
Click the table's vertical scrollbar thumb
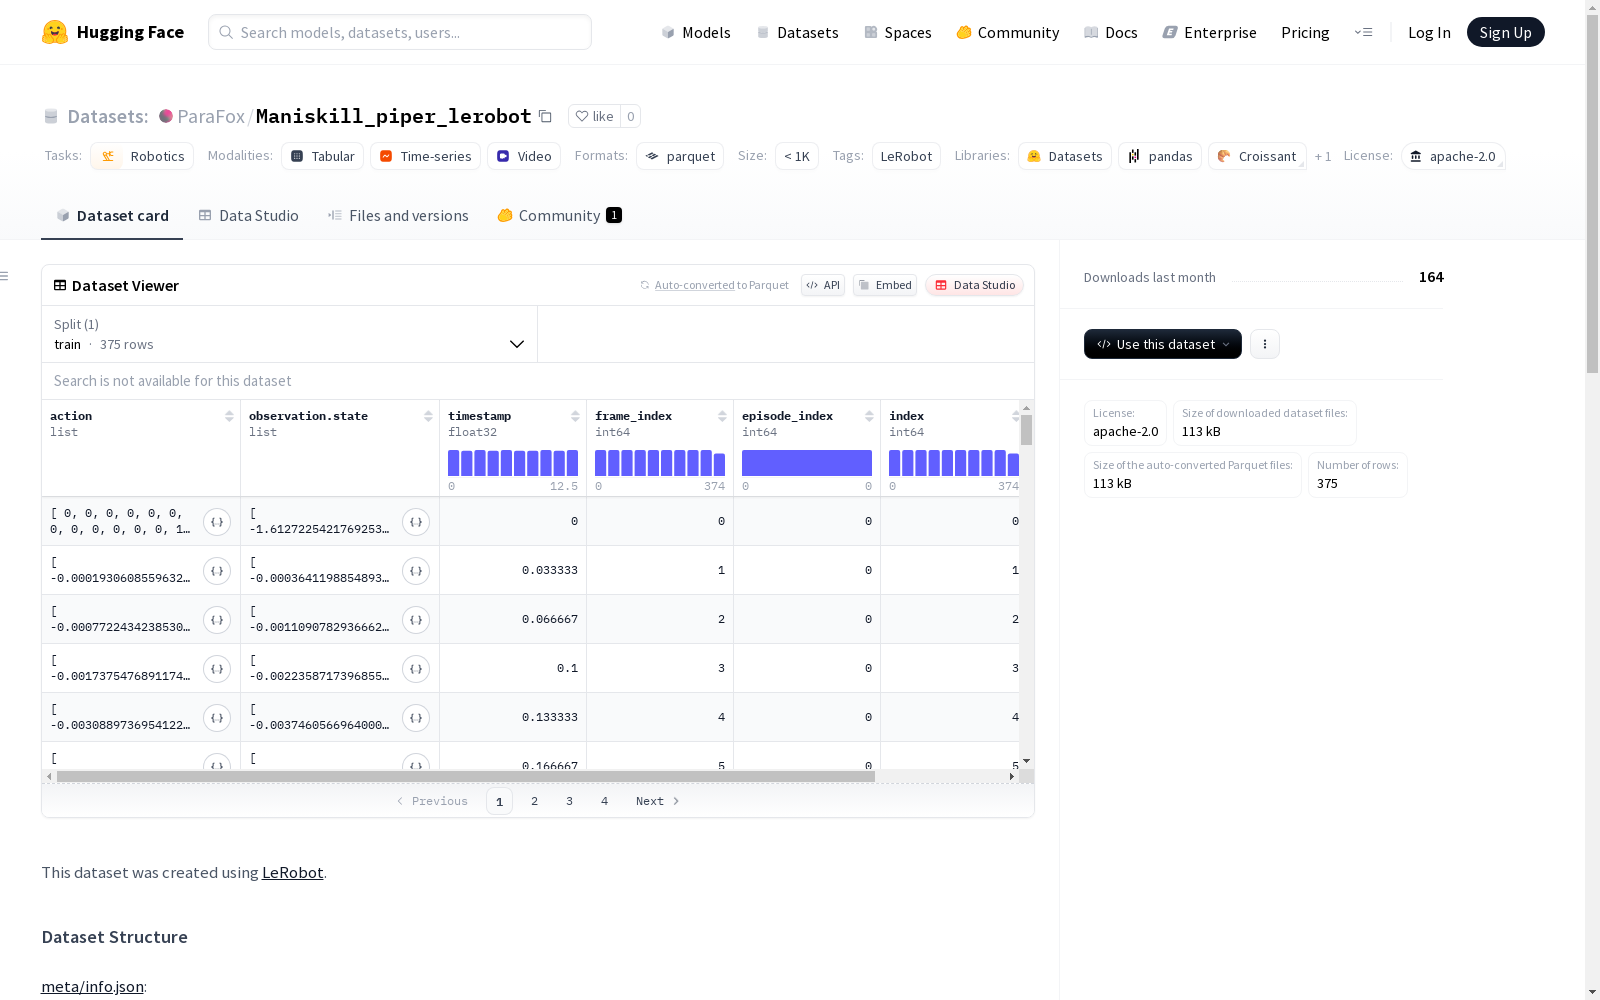pyautogui.click(x=1026, y=430)
